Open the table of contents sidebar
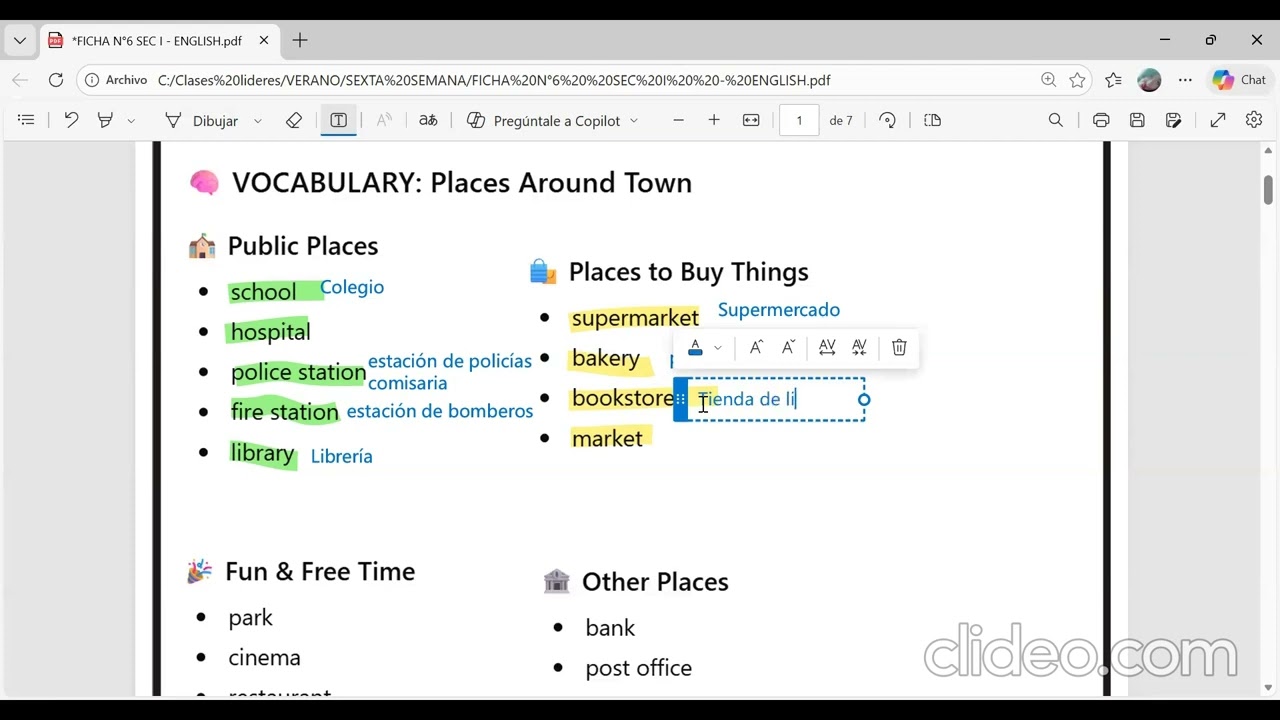 (26, 120)
